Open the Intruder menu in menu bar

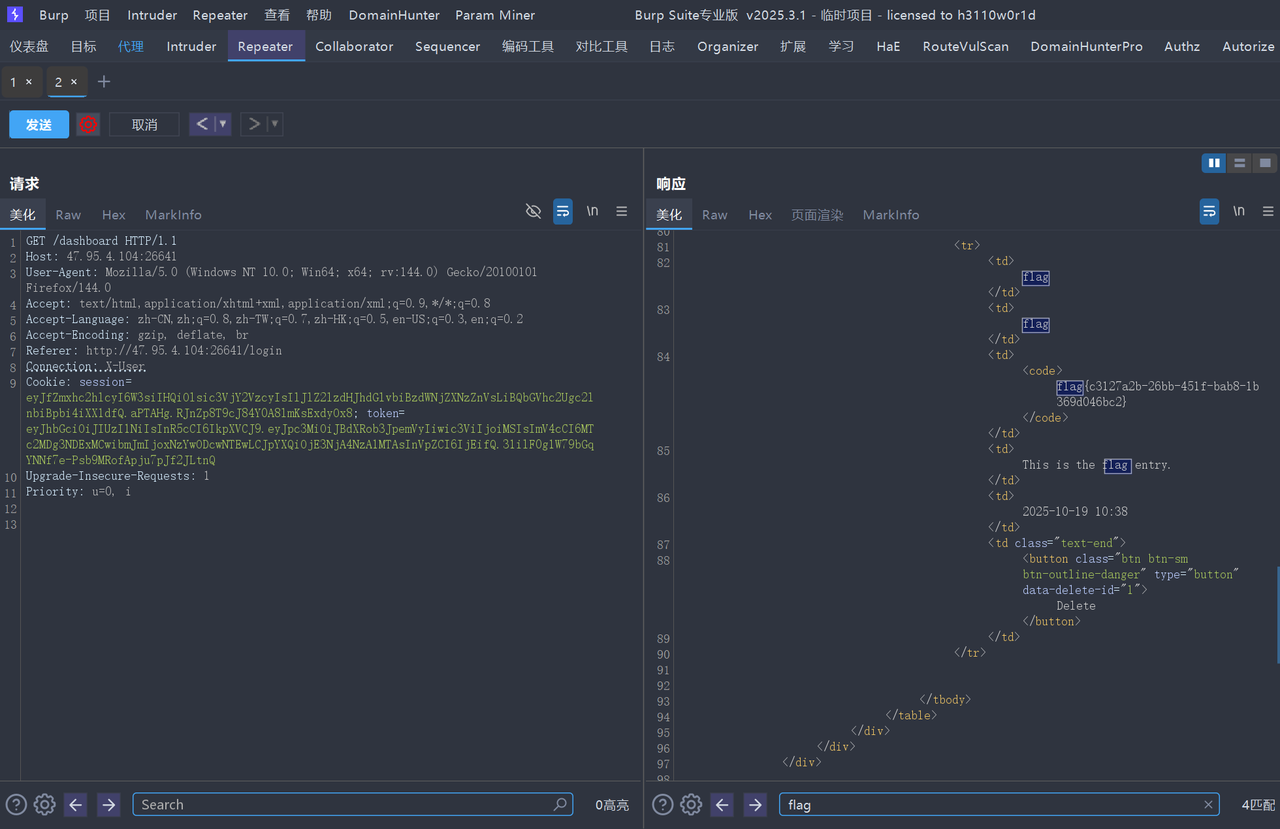point(152,15)
